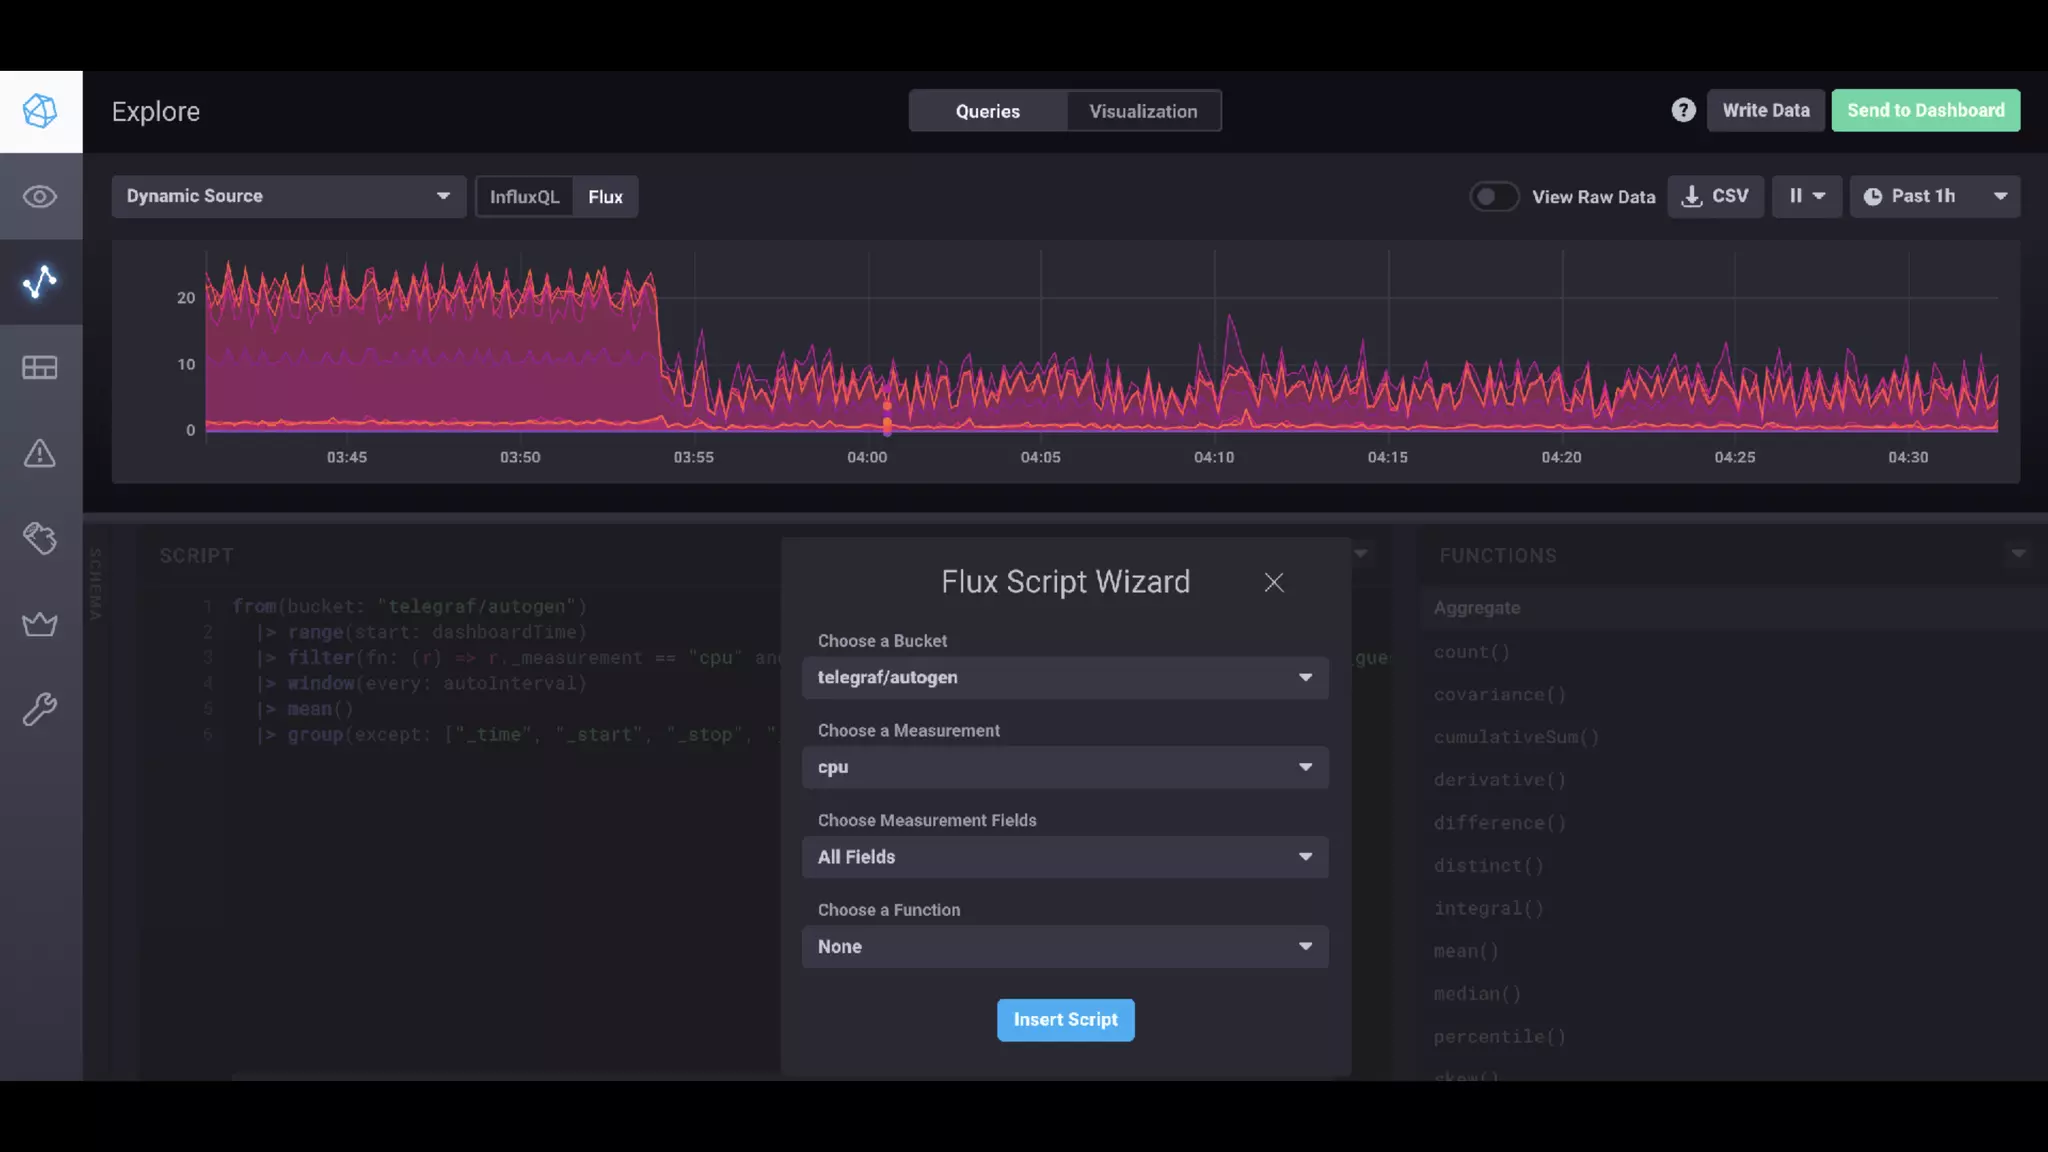Open the Dashboards grid icon in sidebar
The height and width of the screenshot is (1152, 2048).
[40, 368]
